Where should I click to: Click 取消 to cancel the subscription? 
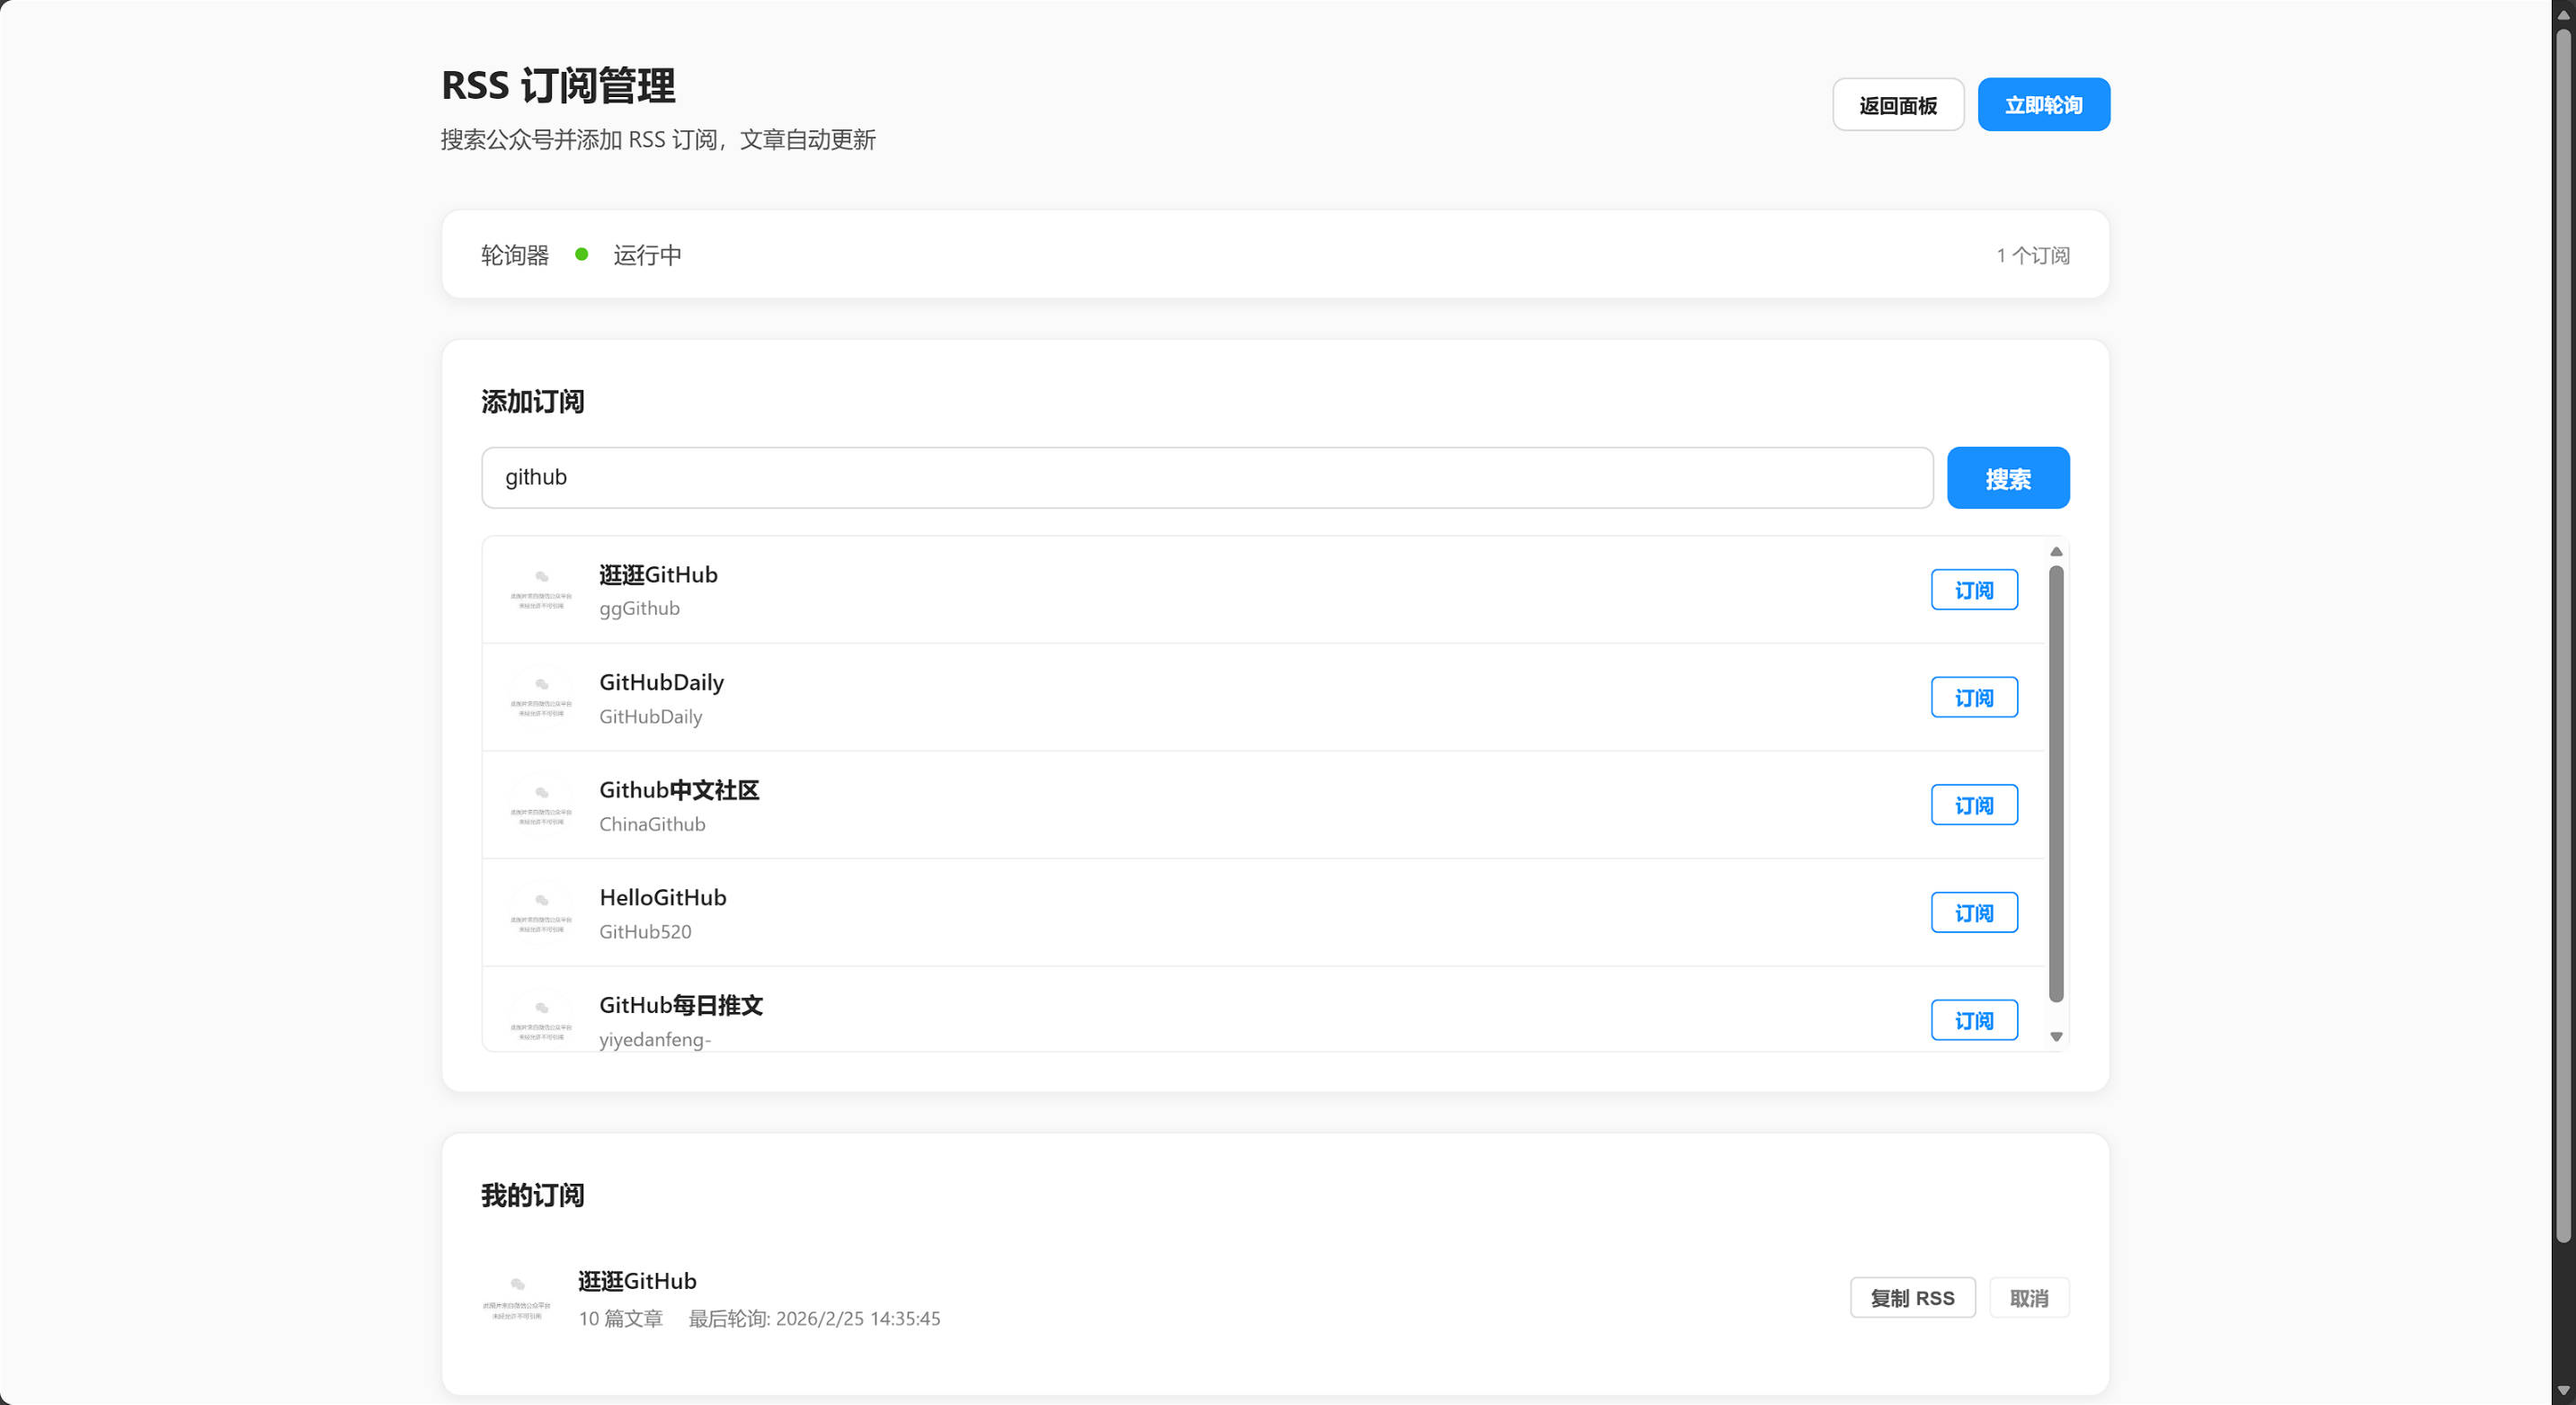(2029, 1297)
